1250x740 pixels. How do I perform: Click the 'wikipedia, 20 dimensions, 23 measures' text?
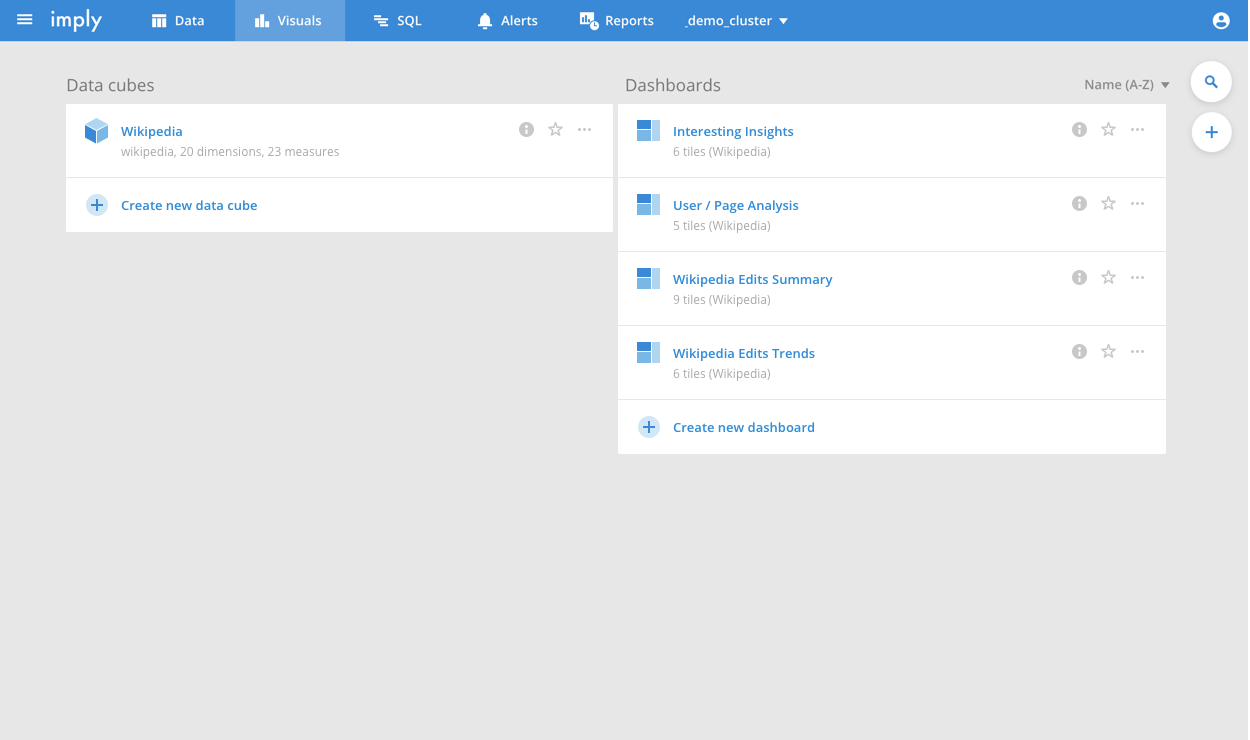tap(230, 152)
